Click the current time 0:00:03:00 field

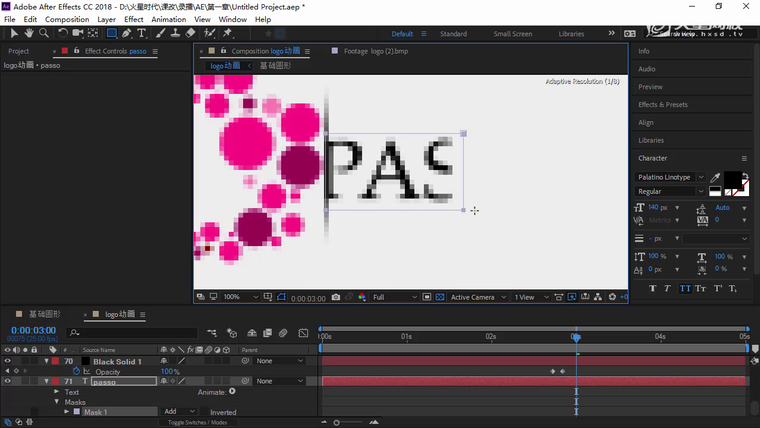coord(33,330)
